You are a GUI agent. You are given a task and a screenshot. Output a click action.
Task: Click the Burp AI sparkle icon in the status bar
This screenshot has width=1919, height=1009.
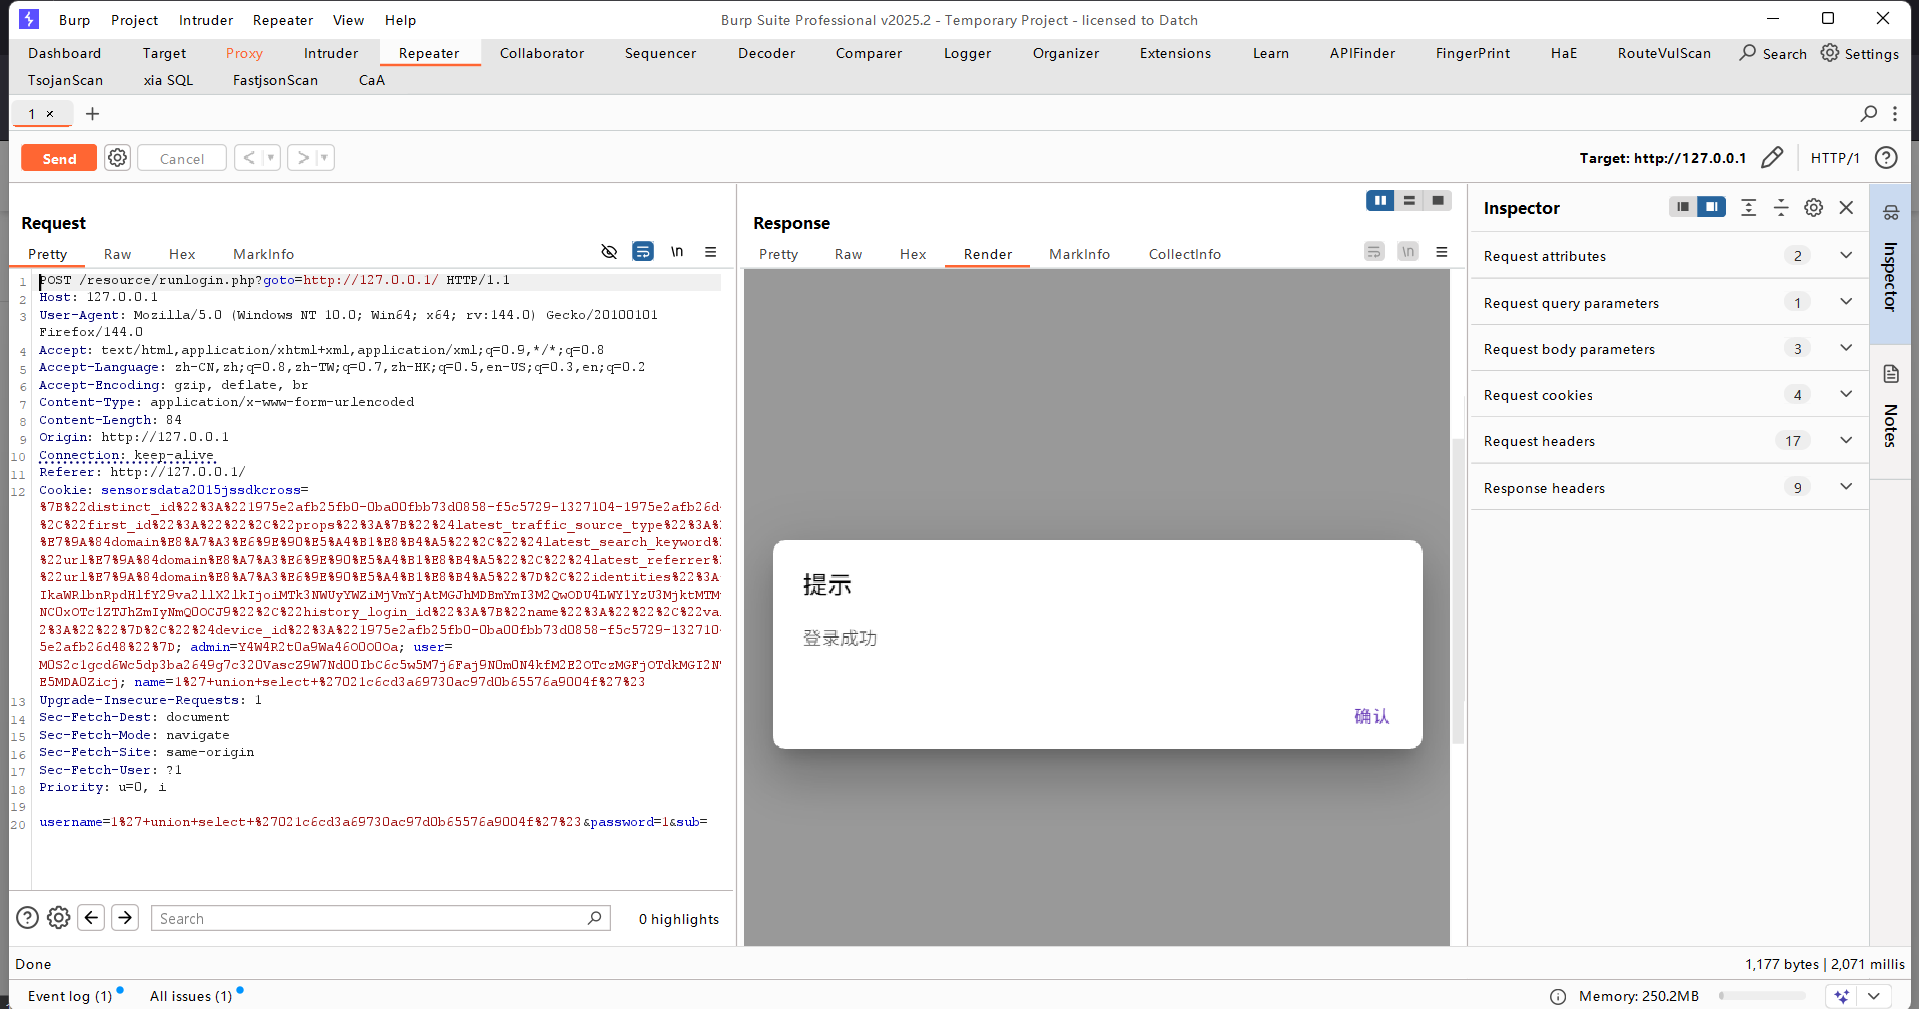[1842, 996]
